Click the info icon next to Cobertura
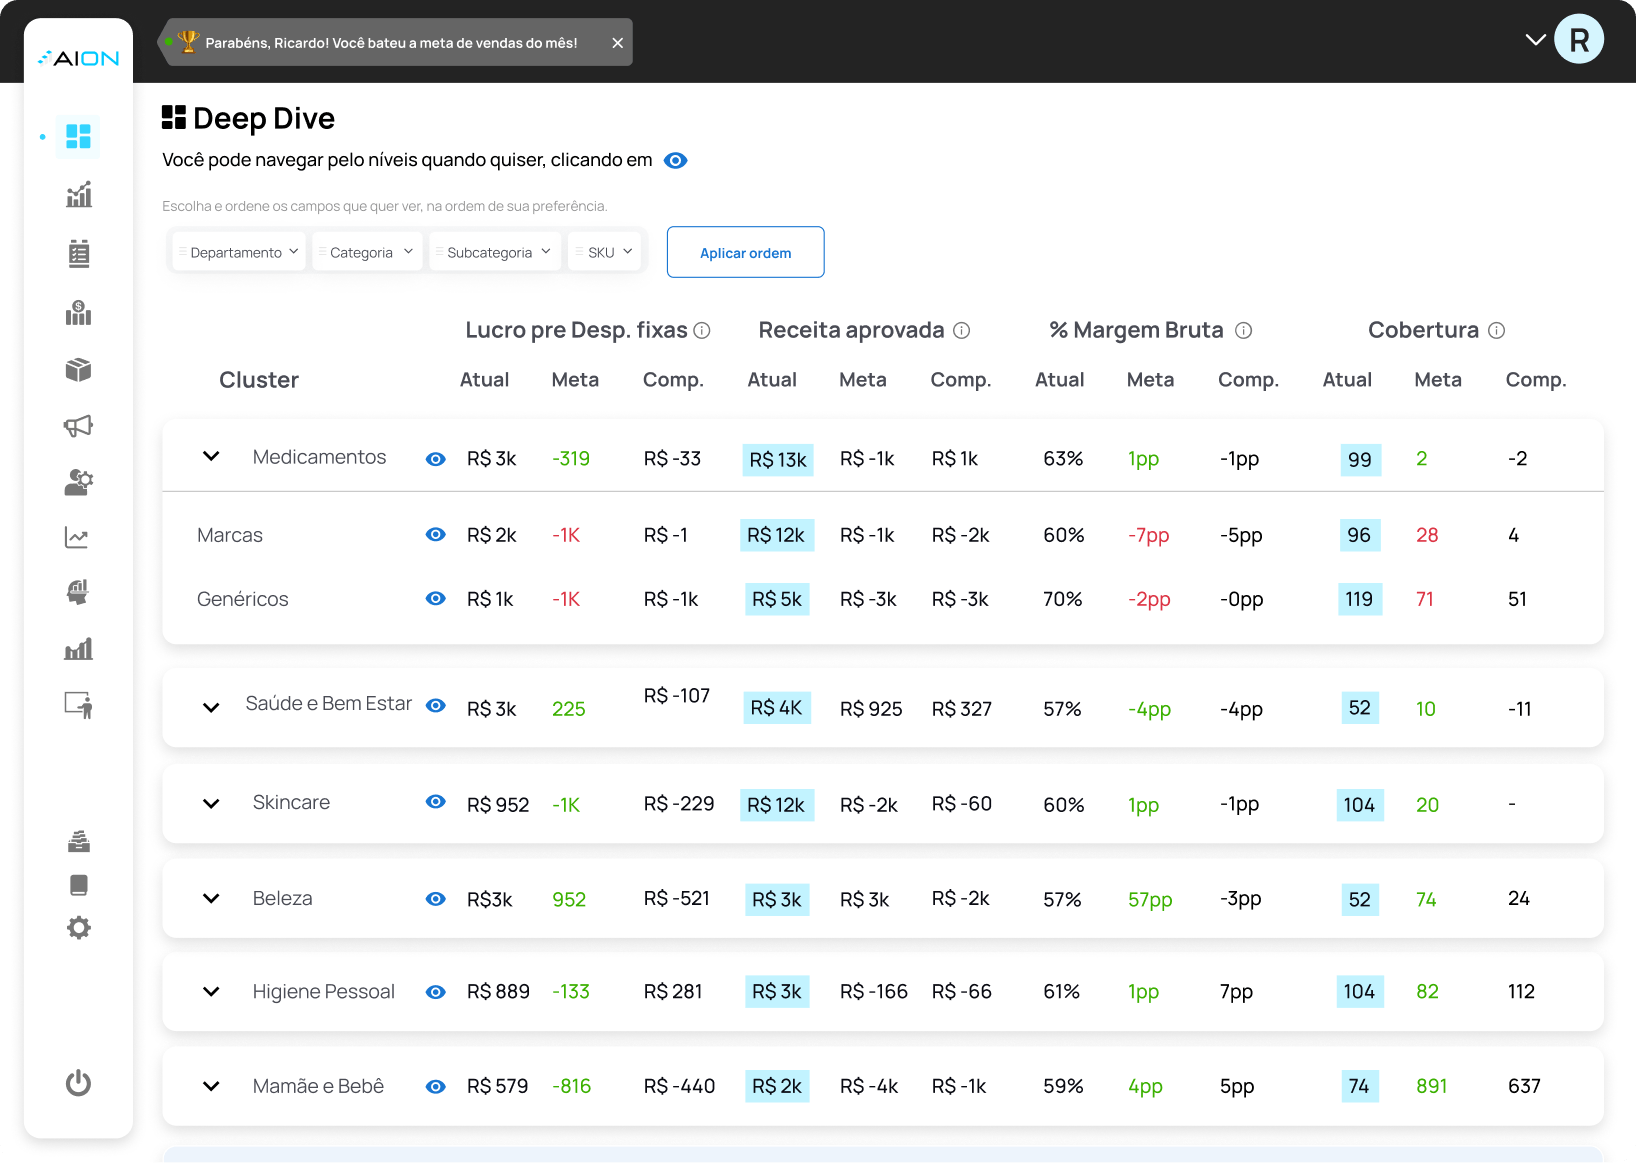Viewport: 1636px width, 1164px height. pos(1496,330)
